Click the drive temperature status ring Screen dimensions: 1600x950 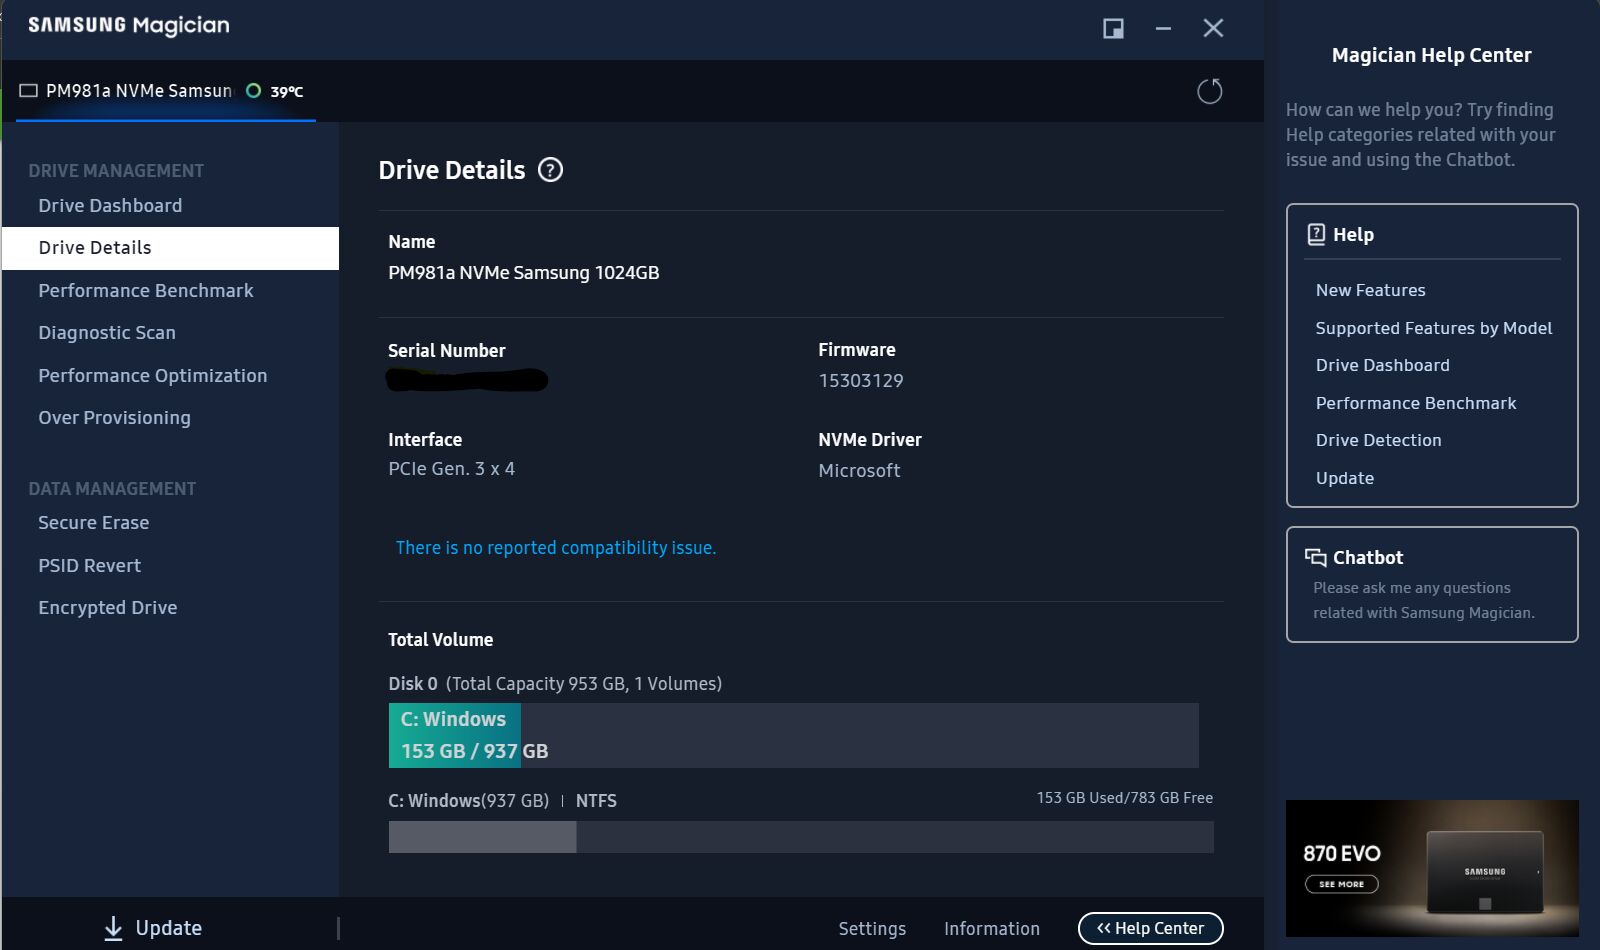click(254, 91)
